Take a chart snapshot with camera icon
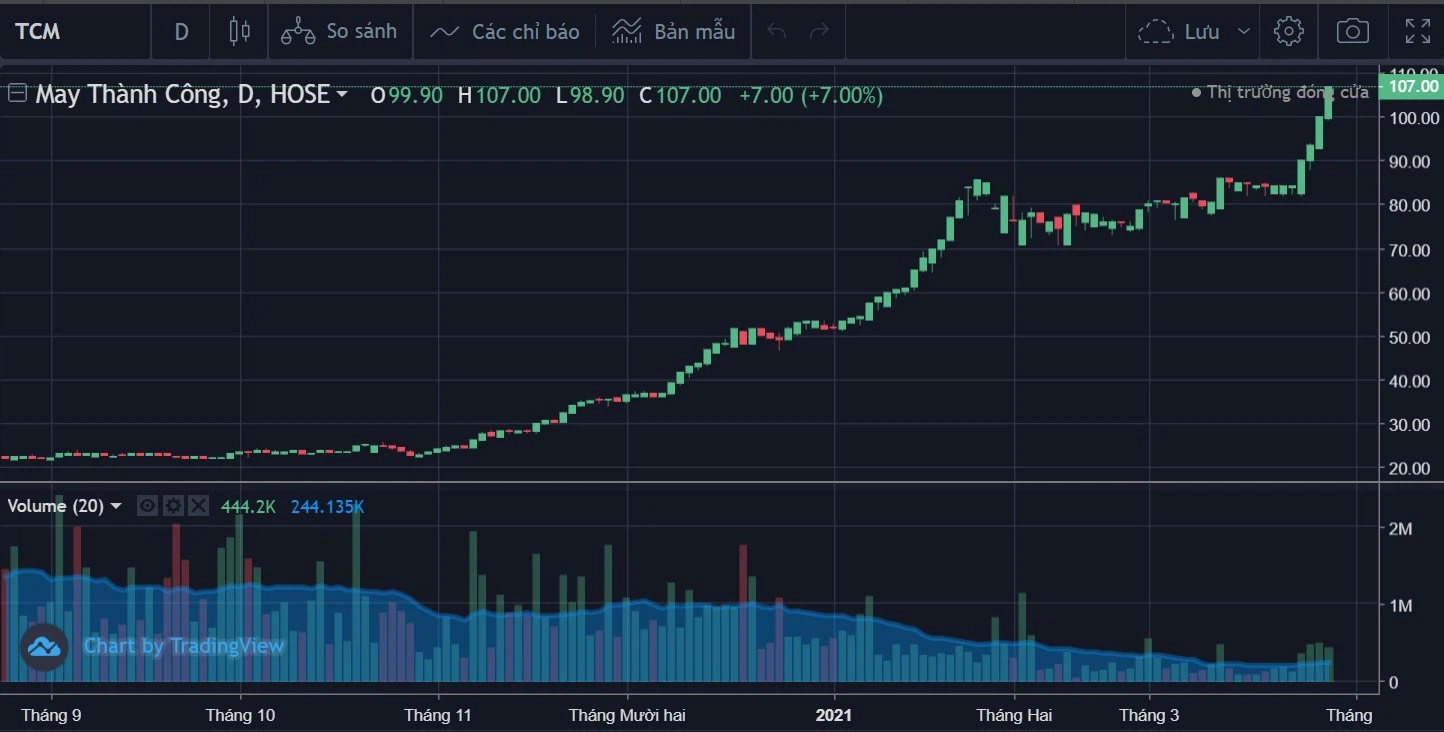 pyautogui.click(x=1352, y=31)
